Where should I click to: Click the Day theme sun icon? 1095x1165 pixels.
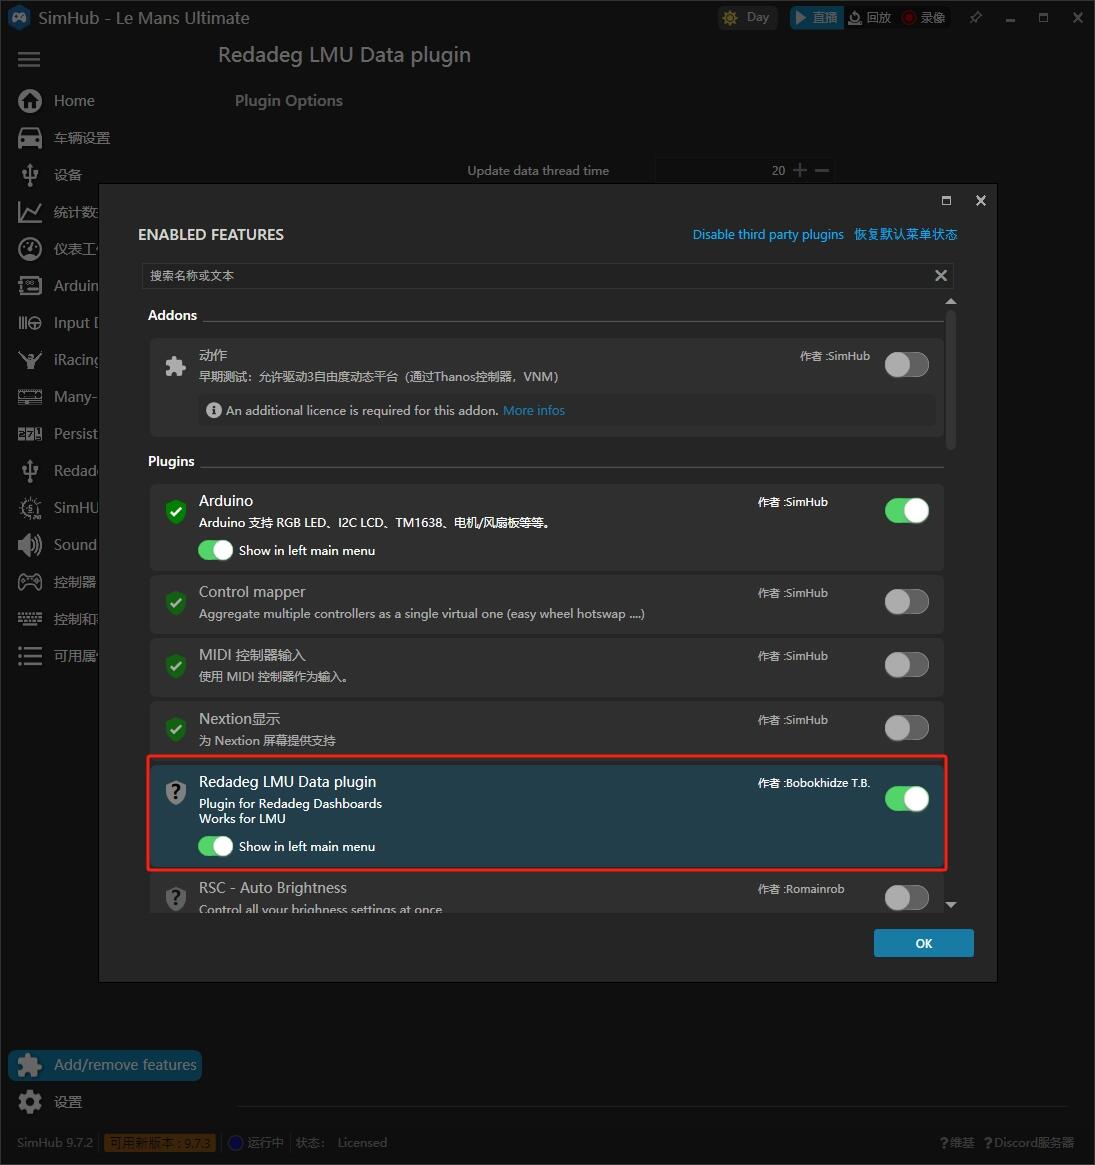coord(730,18)
